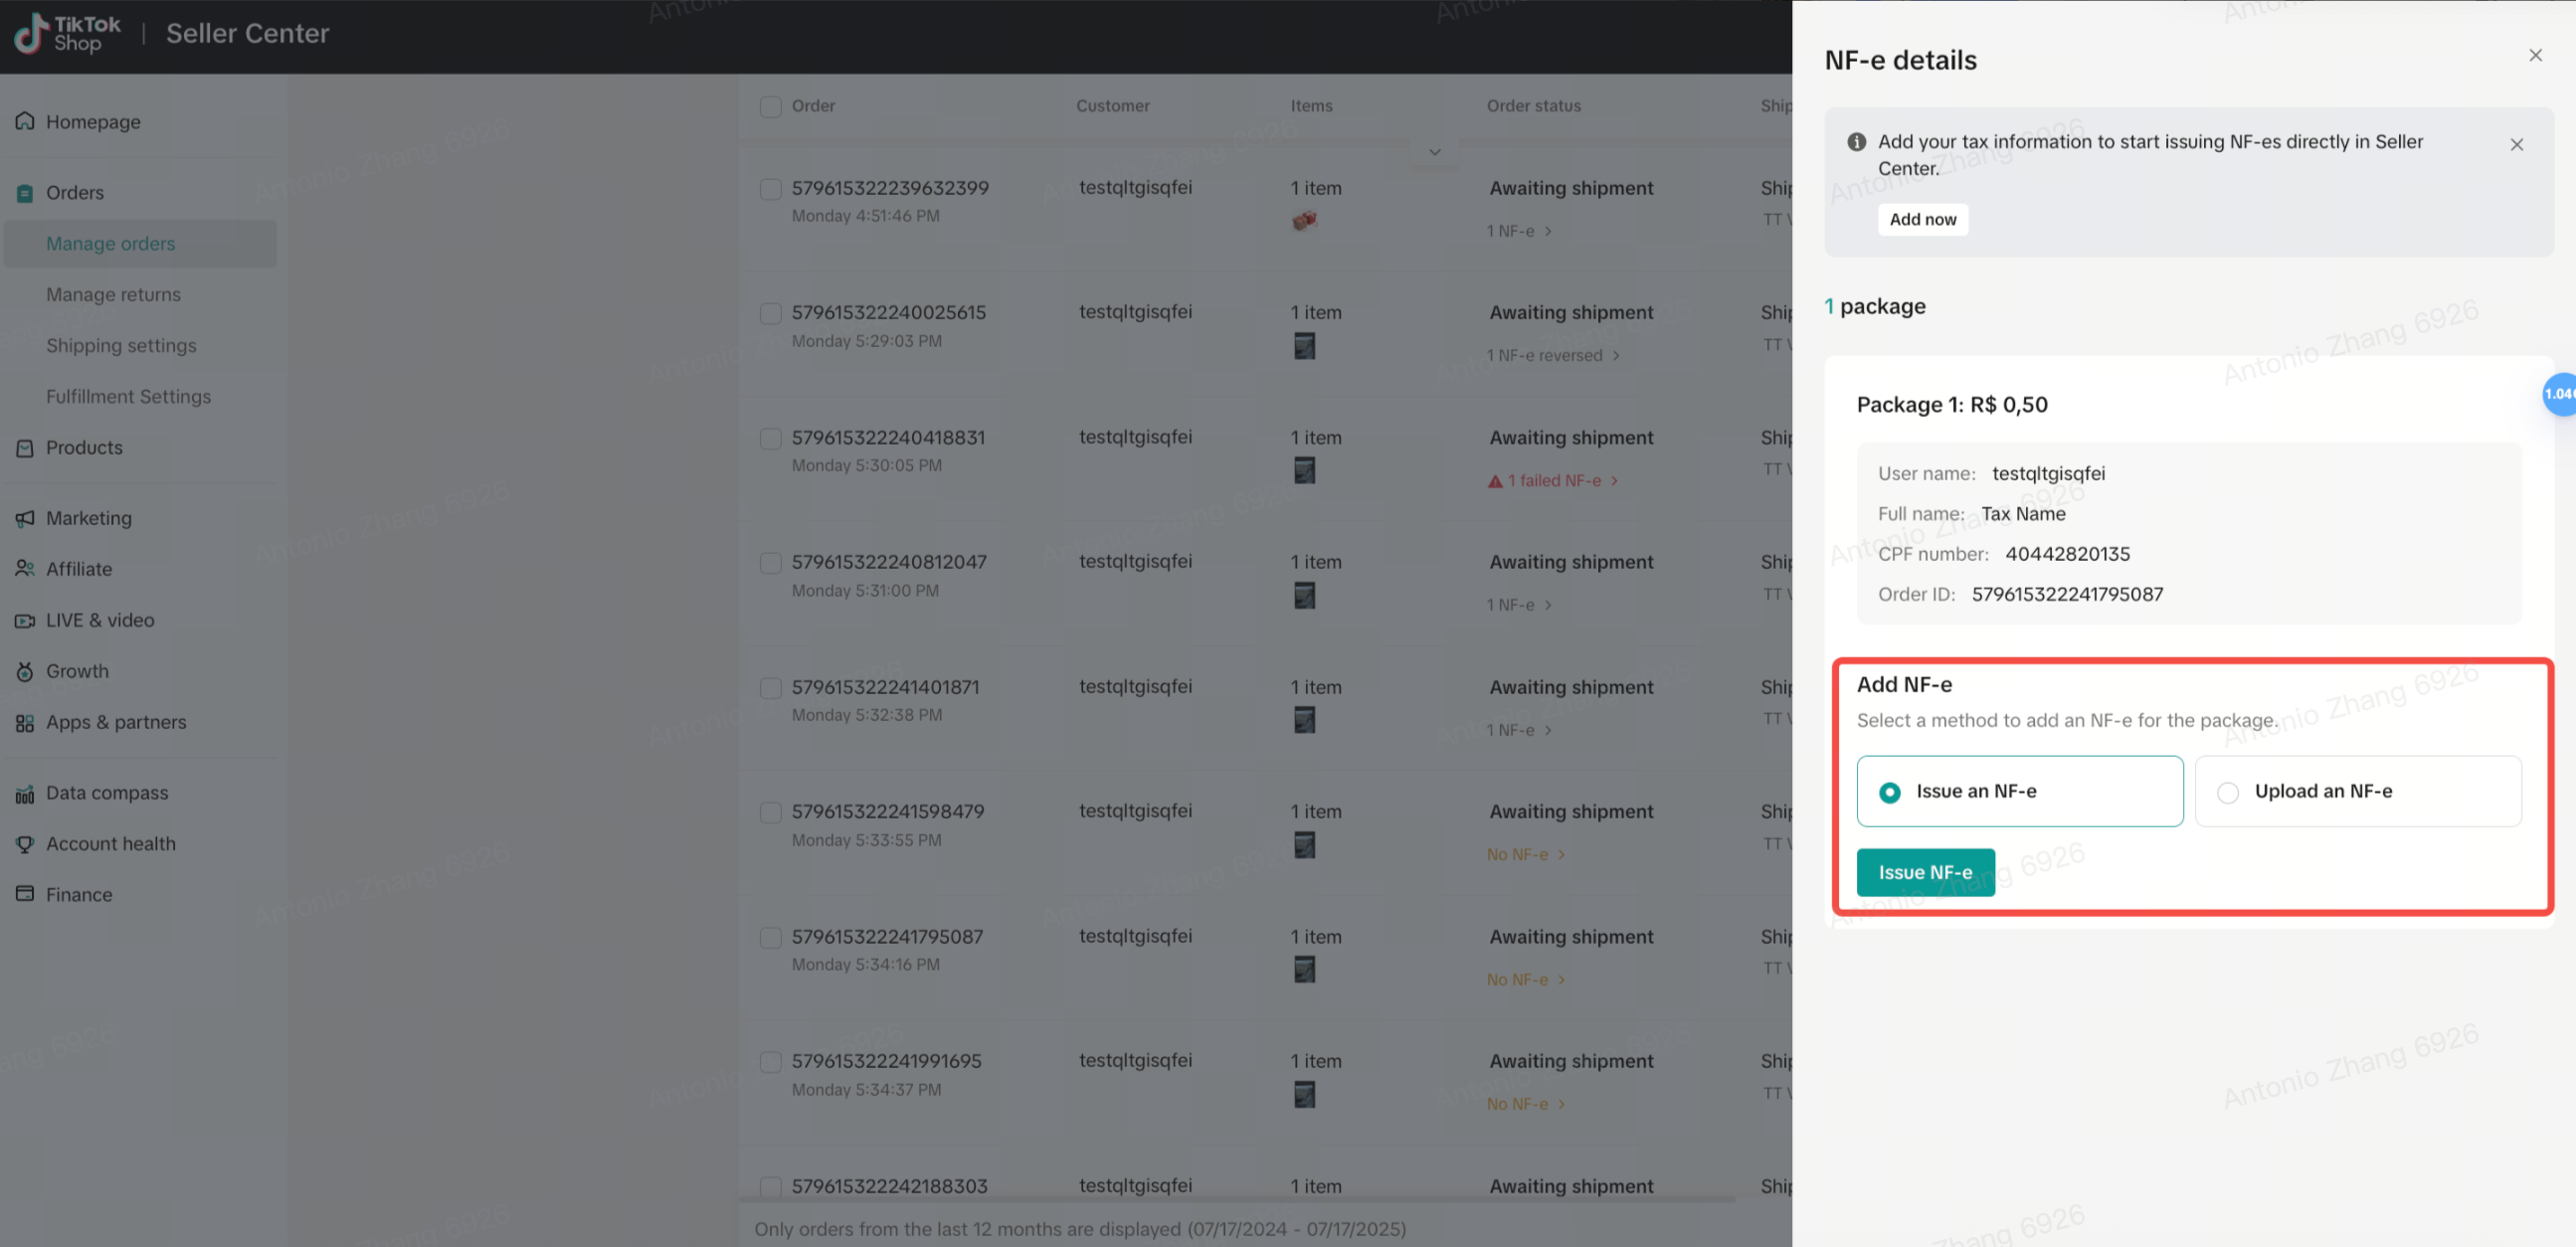Click product thumbnail of order 579615322239632399
Image resolution: width=2576 pixels, height=1247 pixels.
click(x=1304, y=222)
